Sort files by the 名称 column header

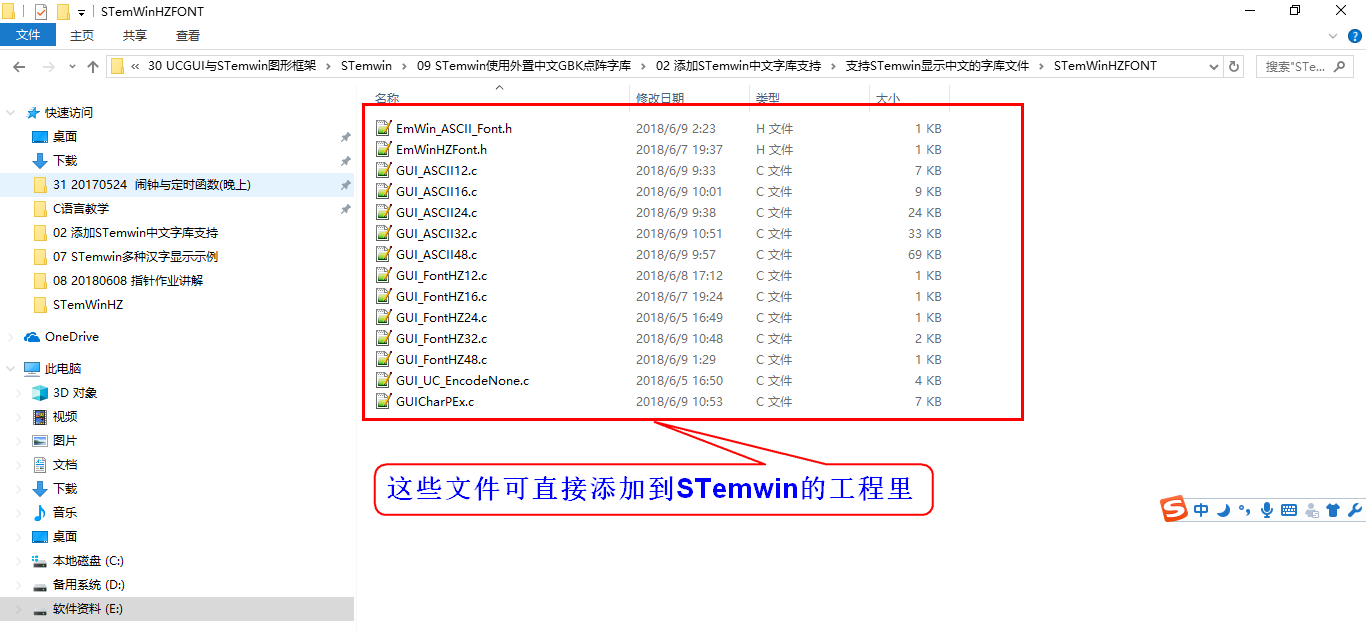coord(387,99)
